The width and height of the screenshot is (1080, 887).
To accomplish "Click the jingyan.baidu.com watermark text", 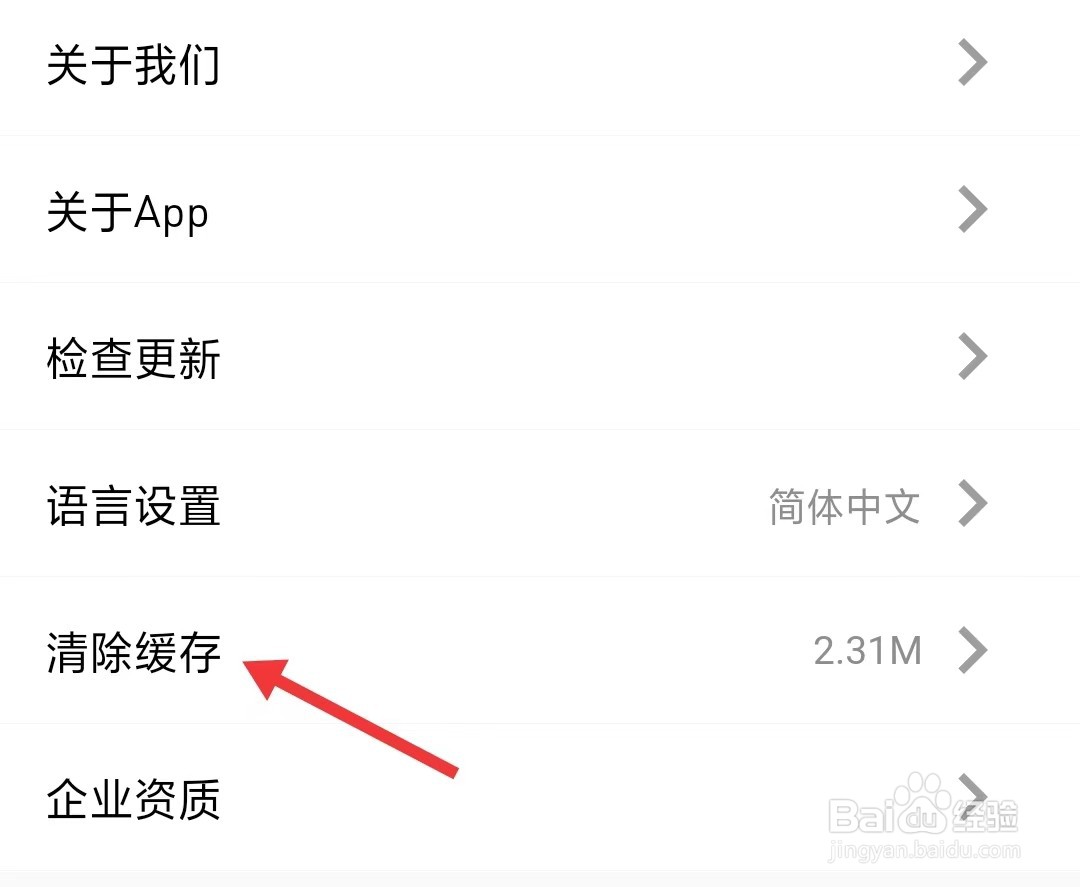I will pyautogui.click(x=924, y=851).
